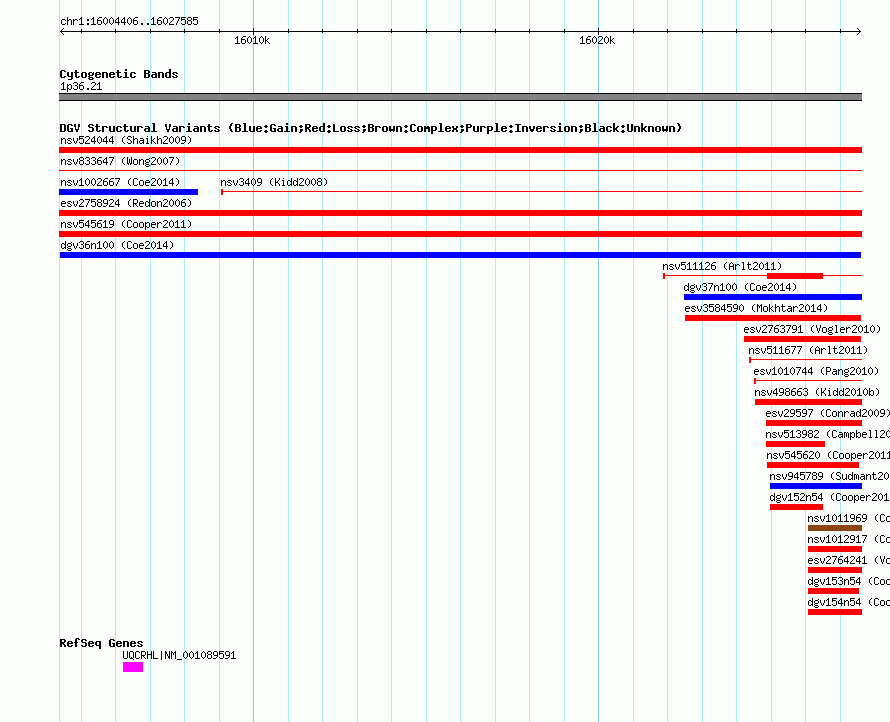Image resolution: width=890 pixels, height=722 pixels.
Task: Click the nsv511126 (Arlt2011) label
Action: pos(722,266)
